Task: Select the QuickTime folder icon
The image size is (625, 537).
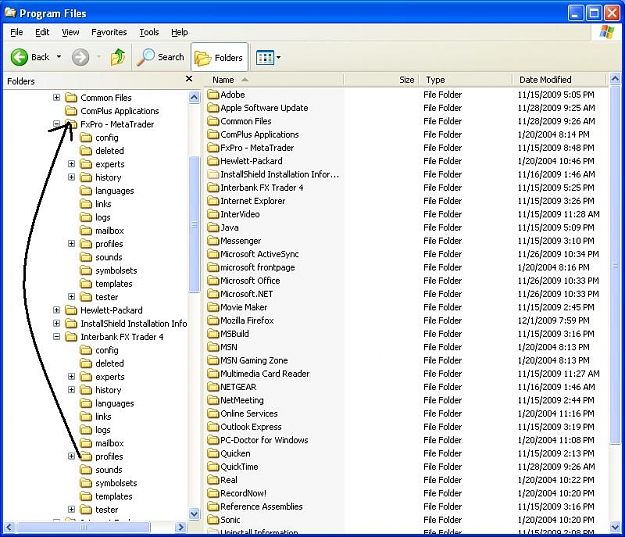Action: [213, 466]
